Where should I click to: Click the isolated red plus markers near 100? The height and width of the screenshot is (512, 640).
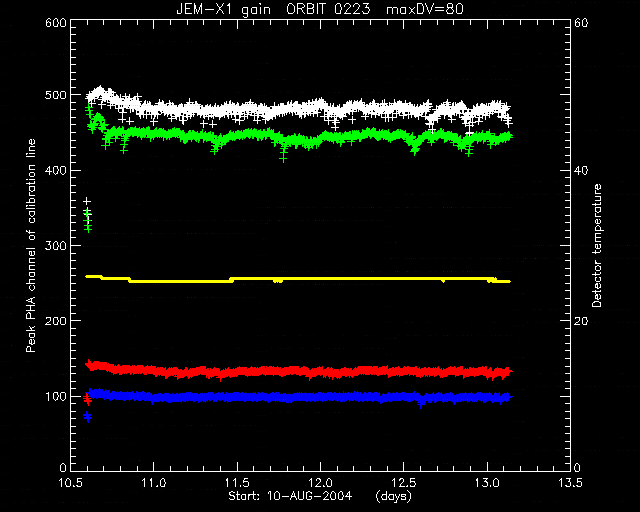pyautogui.click(x=87, y=399)
